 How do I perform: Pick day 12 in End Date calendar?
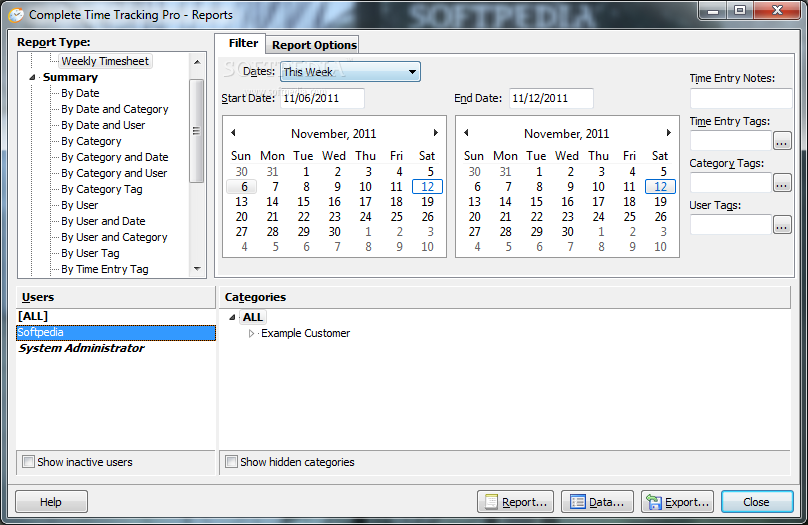click(x=660, y=187)
